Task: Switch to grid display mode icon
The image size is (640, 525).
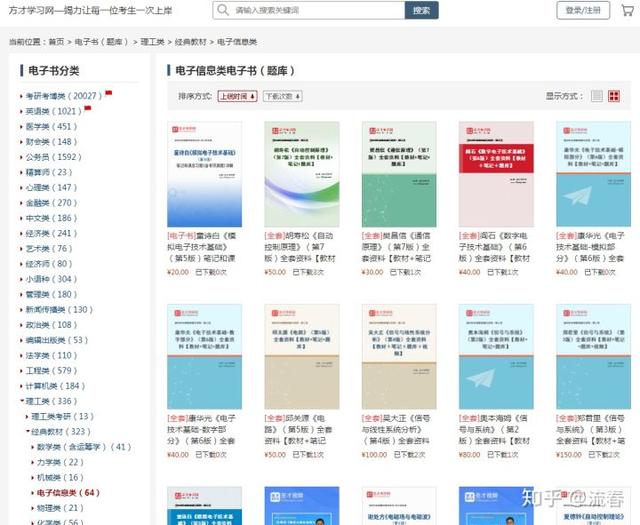Action: pos(614,96)
